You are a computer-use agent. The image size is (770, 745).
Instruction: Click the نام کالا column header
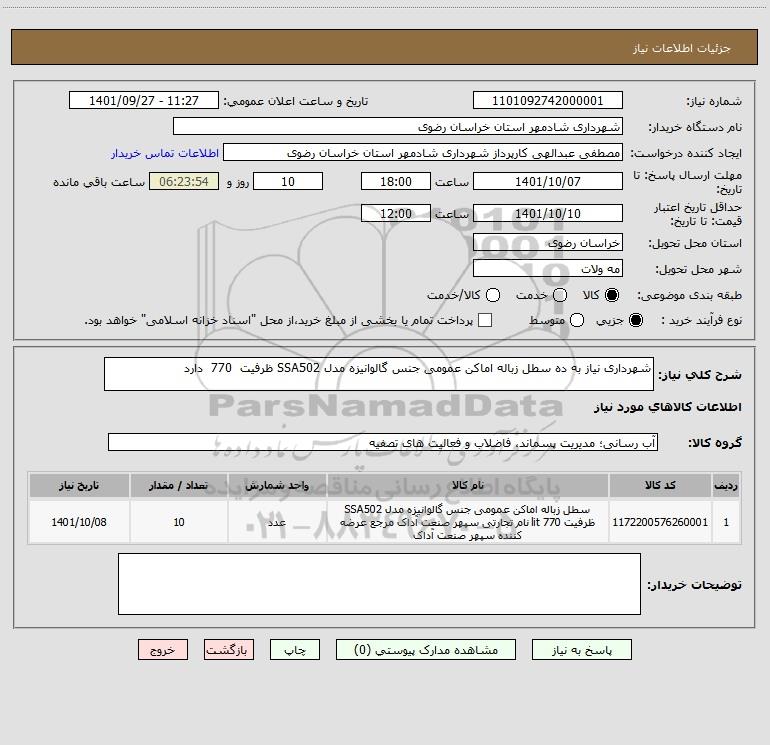tap(468, 485)
